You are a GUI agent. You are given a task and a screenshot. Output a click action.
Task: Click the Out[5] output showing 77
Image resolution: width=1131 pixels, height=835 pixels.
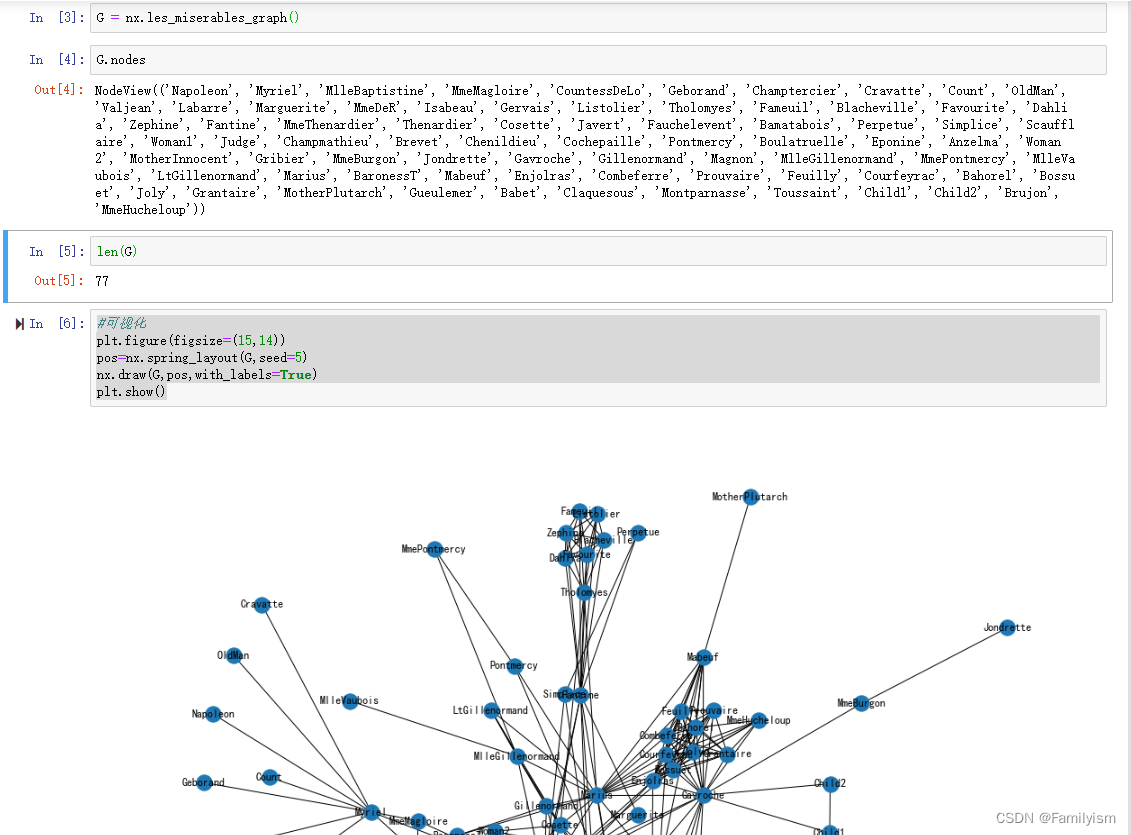point(101,281)
